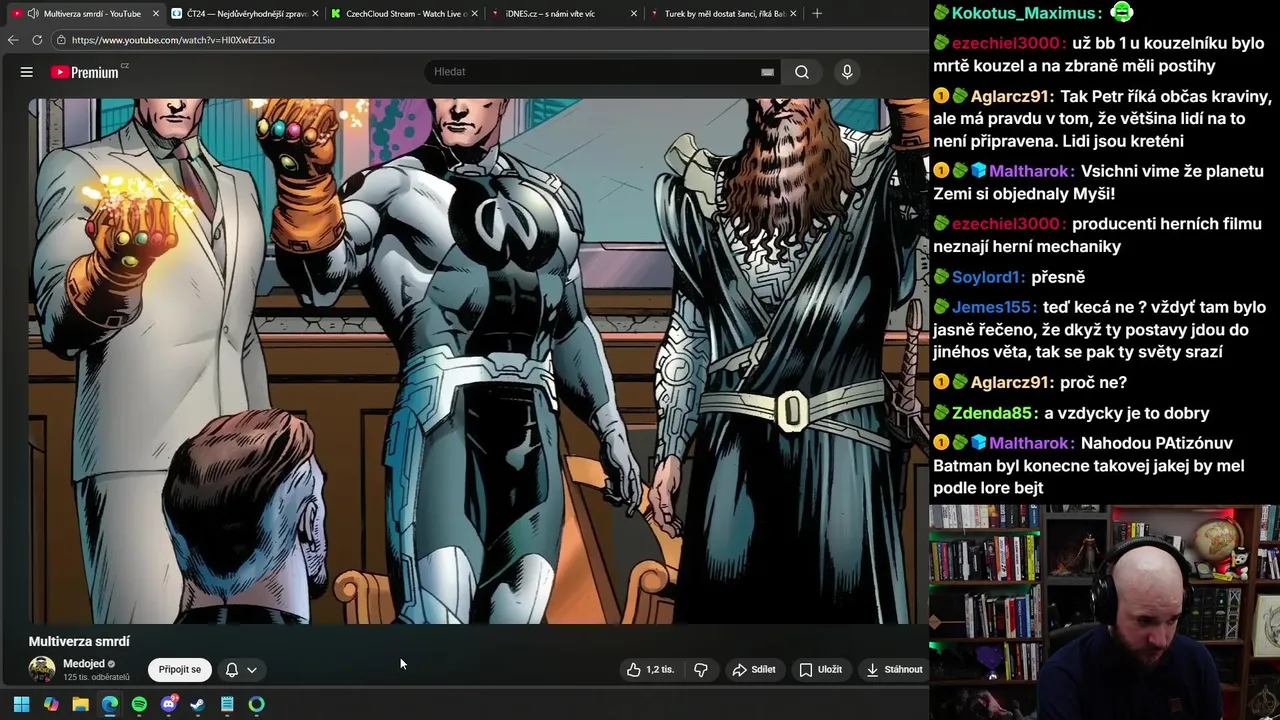
Task: Start voice search with the microphone
Action: click(847, 72)
